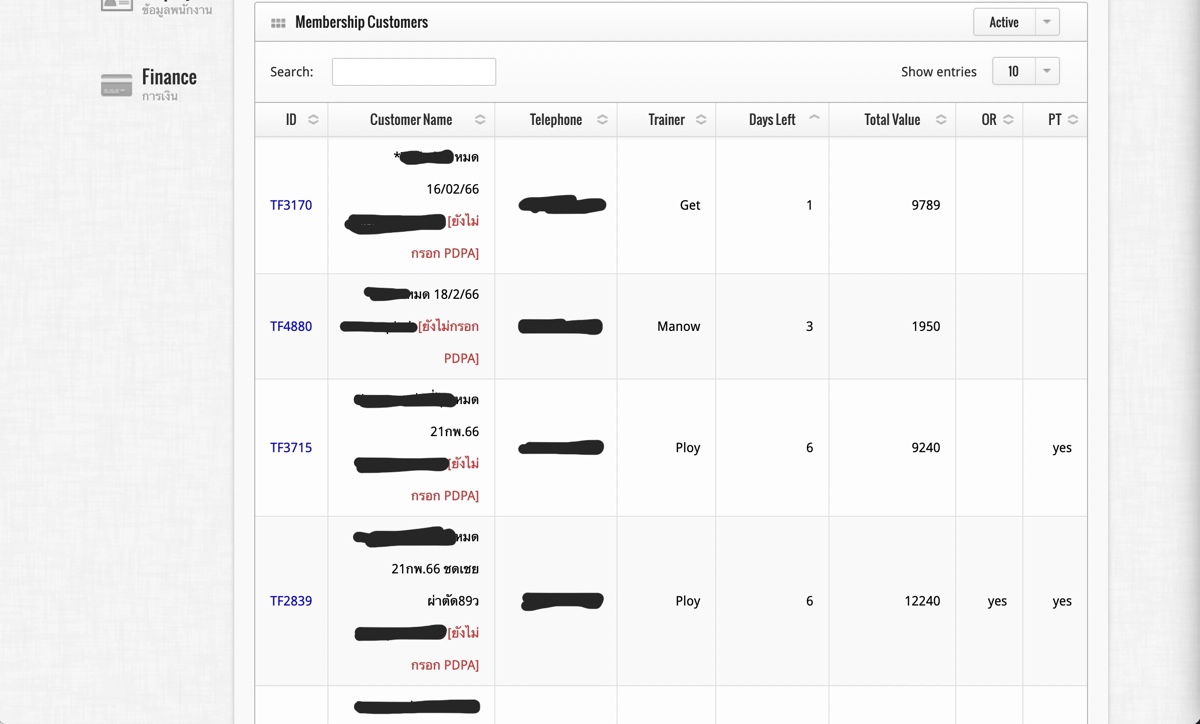
Task: Sort table by Trainer column icon
Action: click(701, 120)
